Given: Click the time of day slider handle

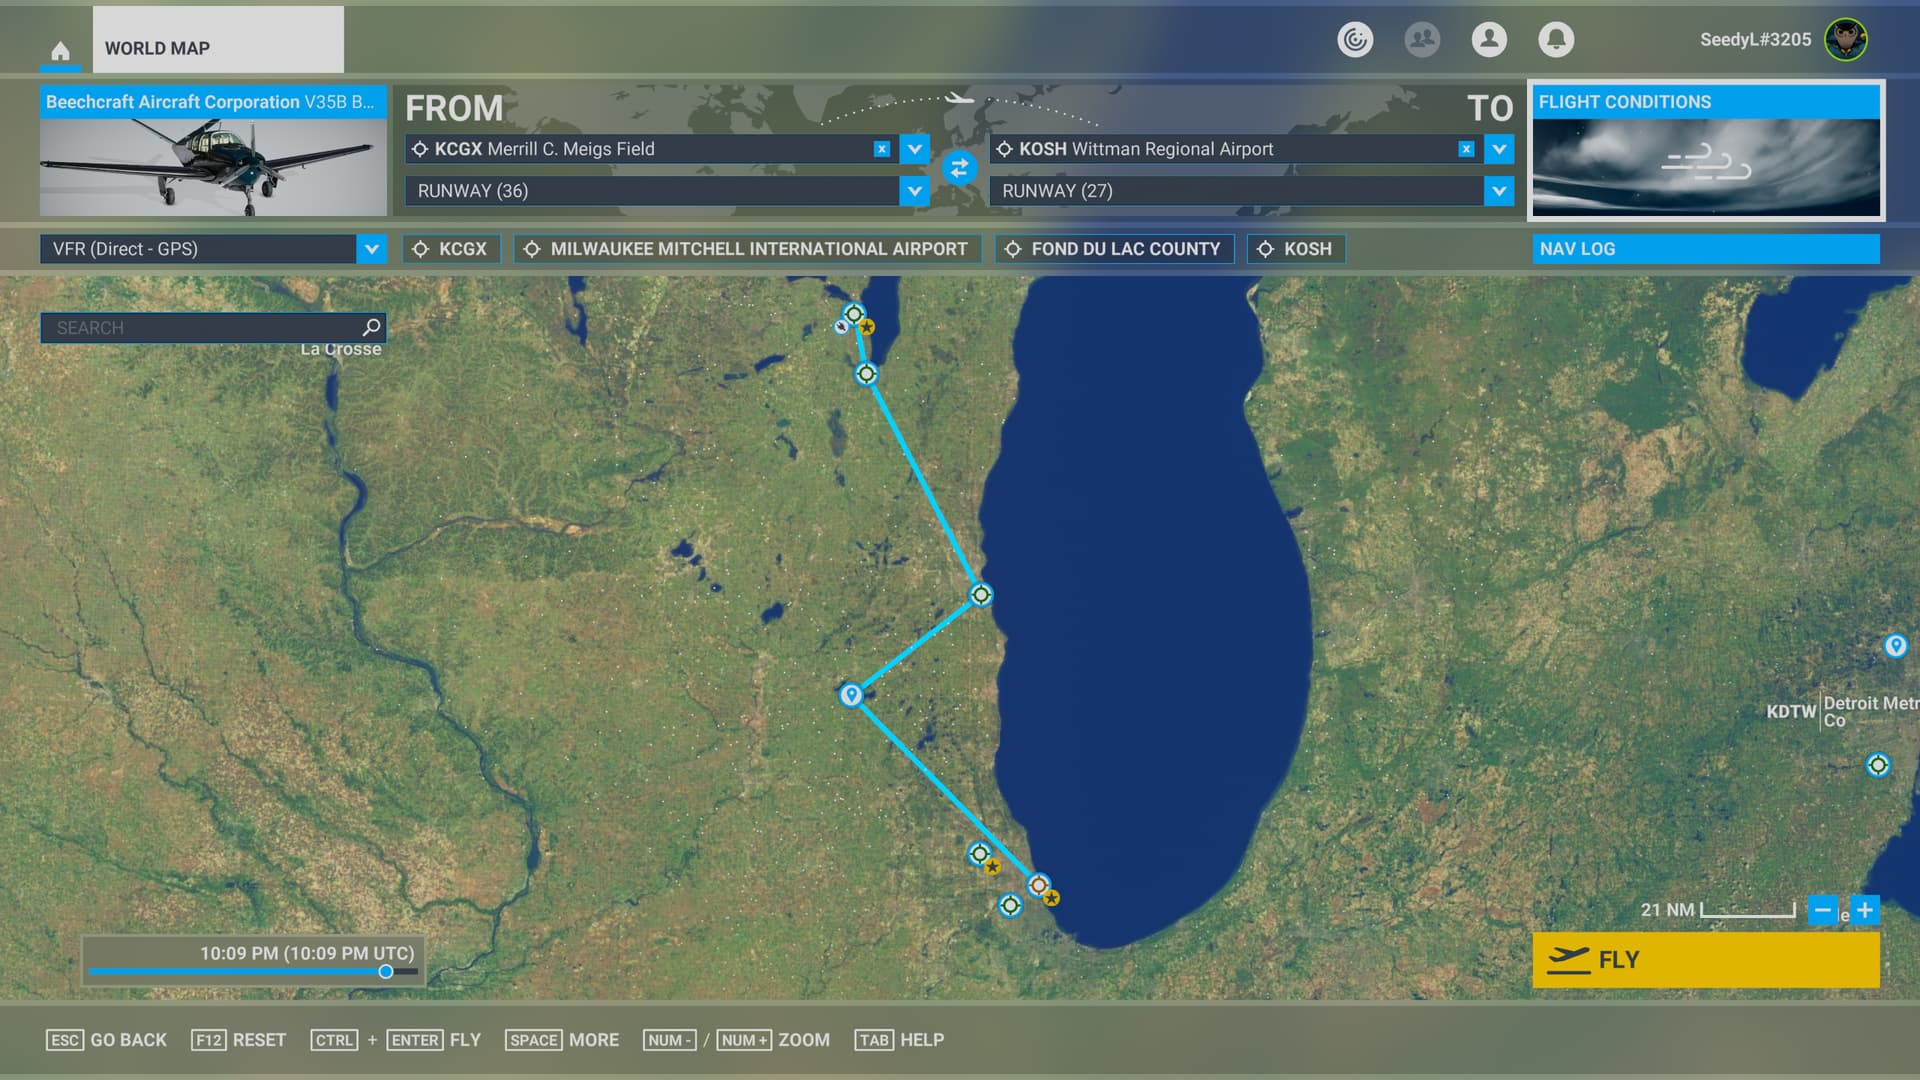Looking at the screenshot, I should [x=385, y=971].
